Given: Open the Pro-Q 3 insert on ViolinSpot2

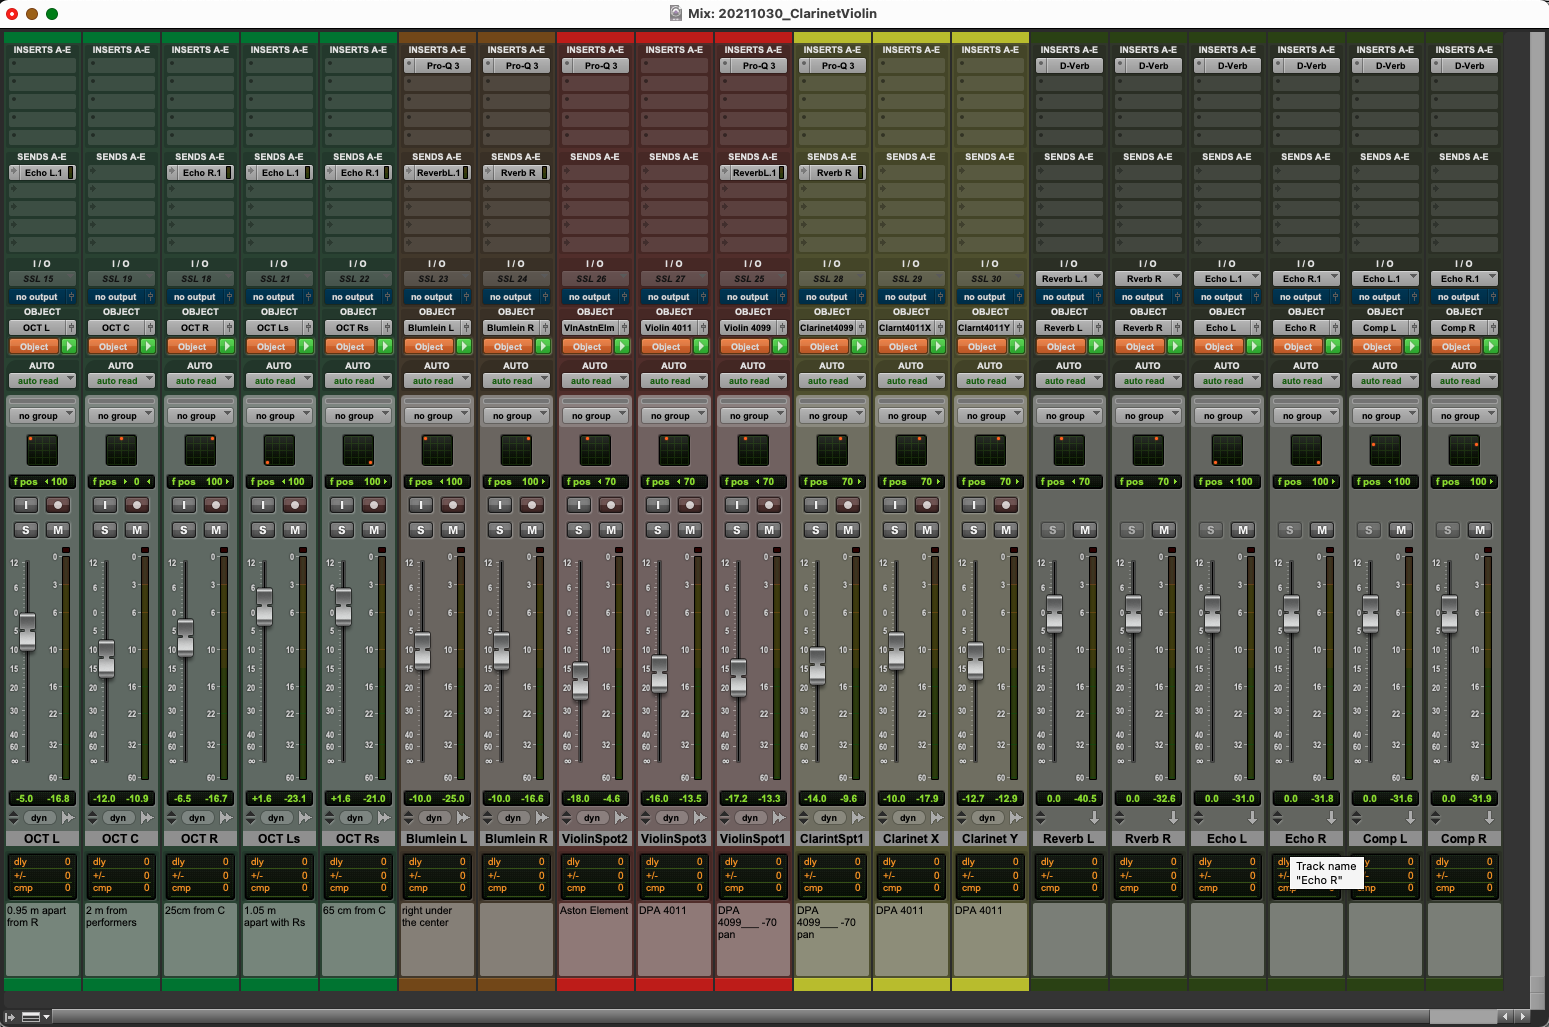Looking at the screenshot, I should (x=595, y=65).
